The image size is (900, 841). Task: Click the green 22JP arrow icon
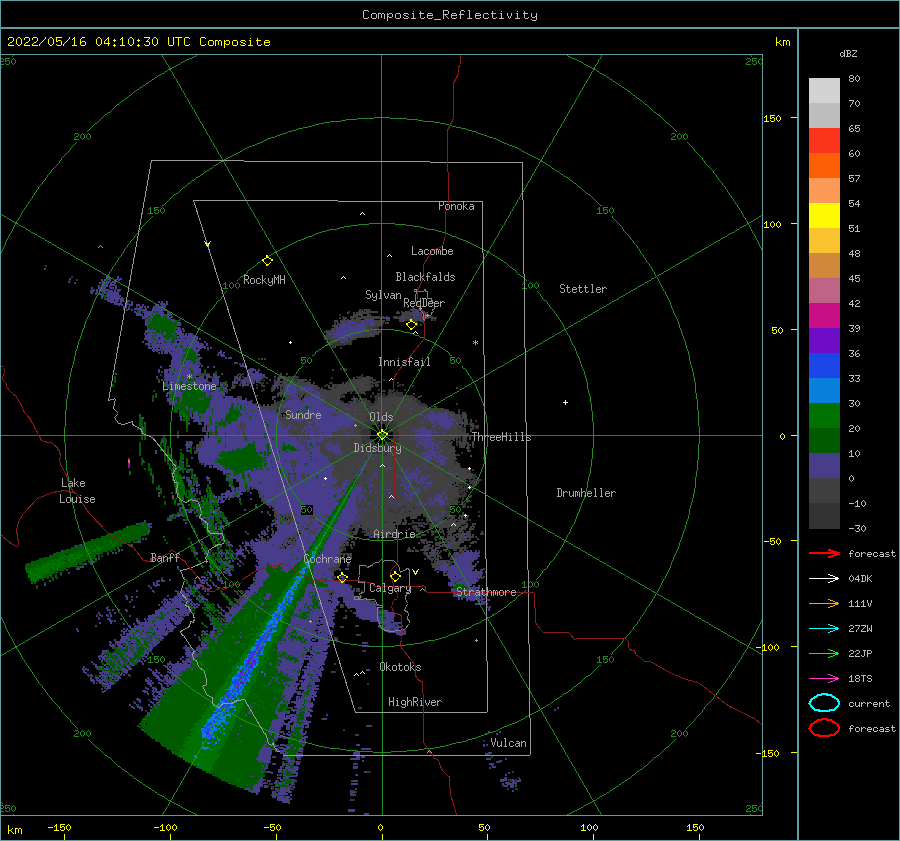824,653
